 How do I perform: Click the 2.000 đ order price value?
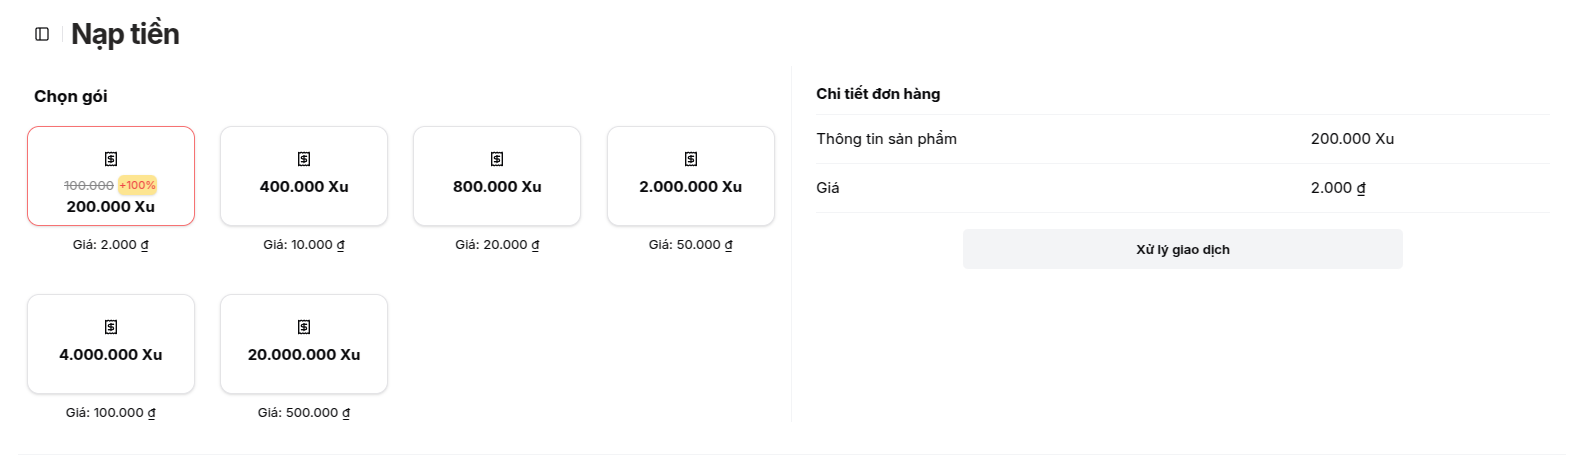(1338, 188)
